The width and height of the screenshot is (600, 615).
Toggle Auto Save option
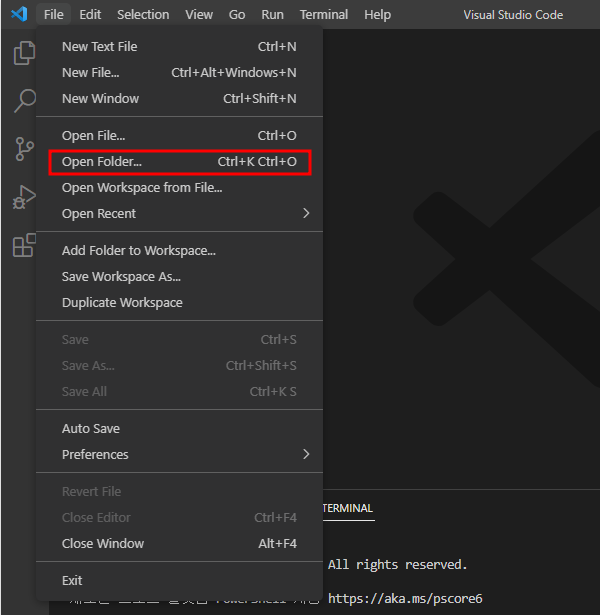tap(180, 428)
